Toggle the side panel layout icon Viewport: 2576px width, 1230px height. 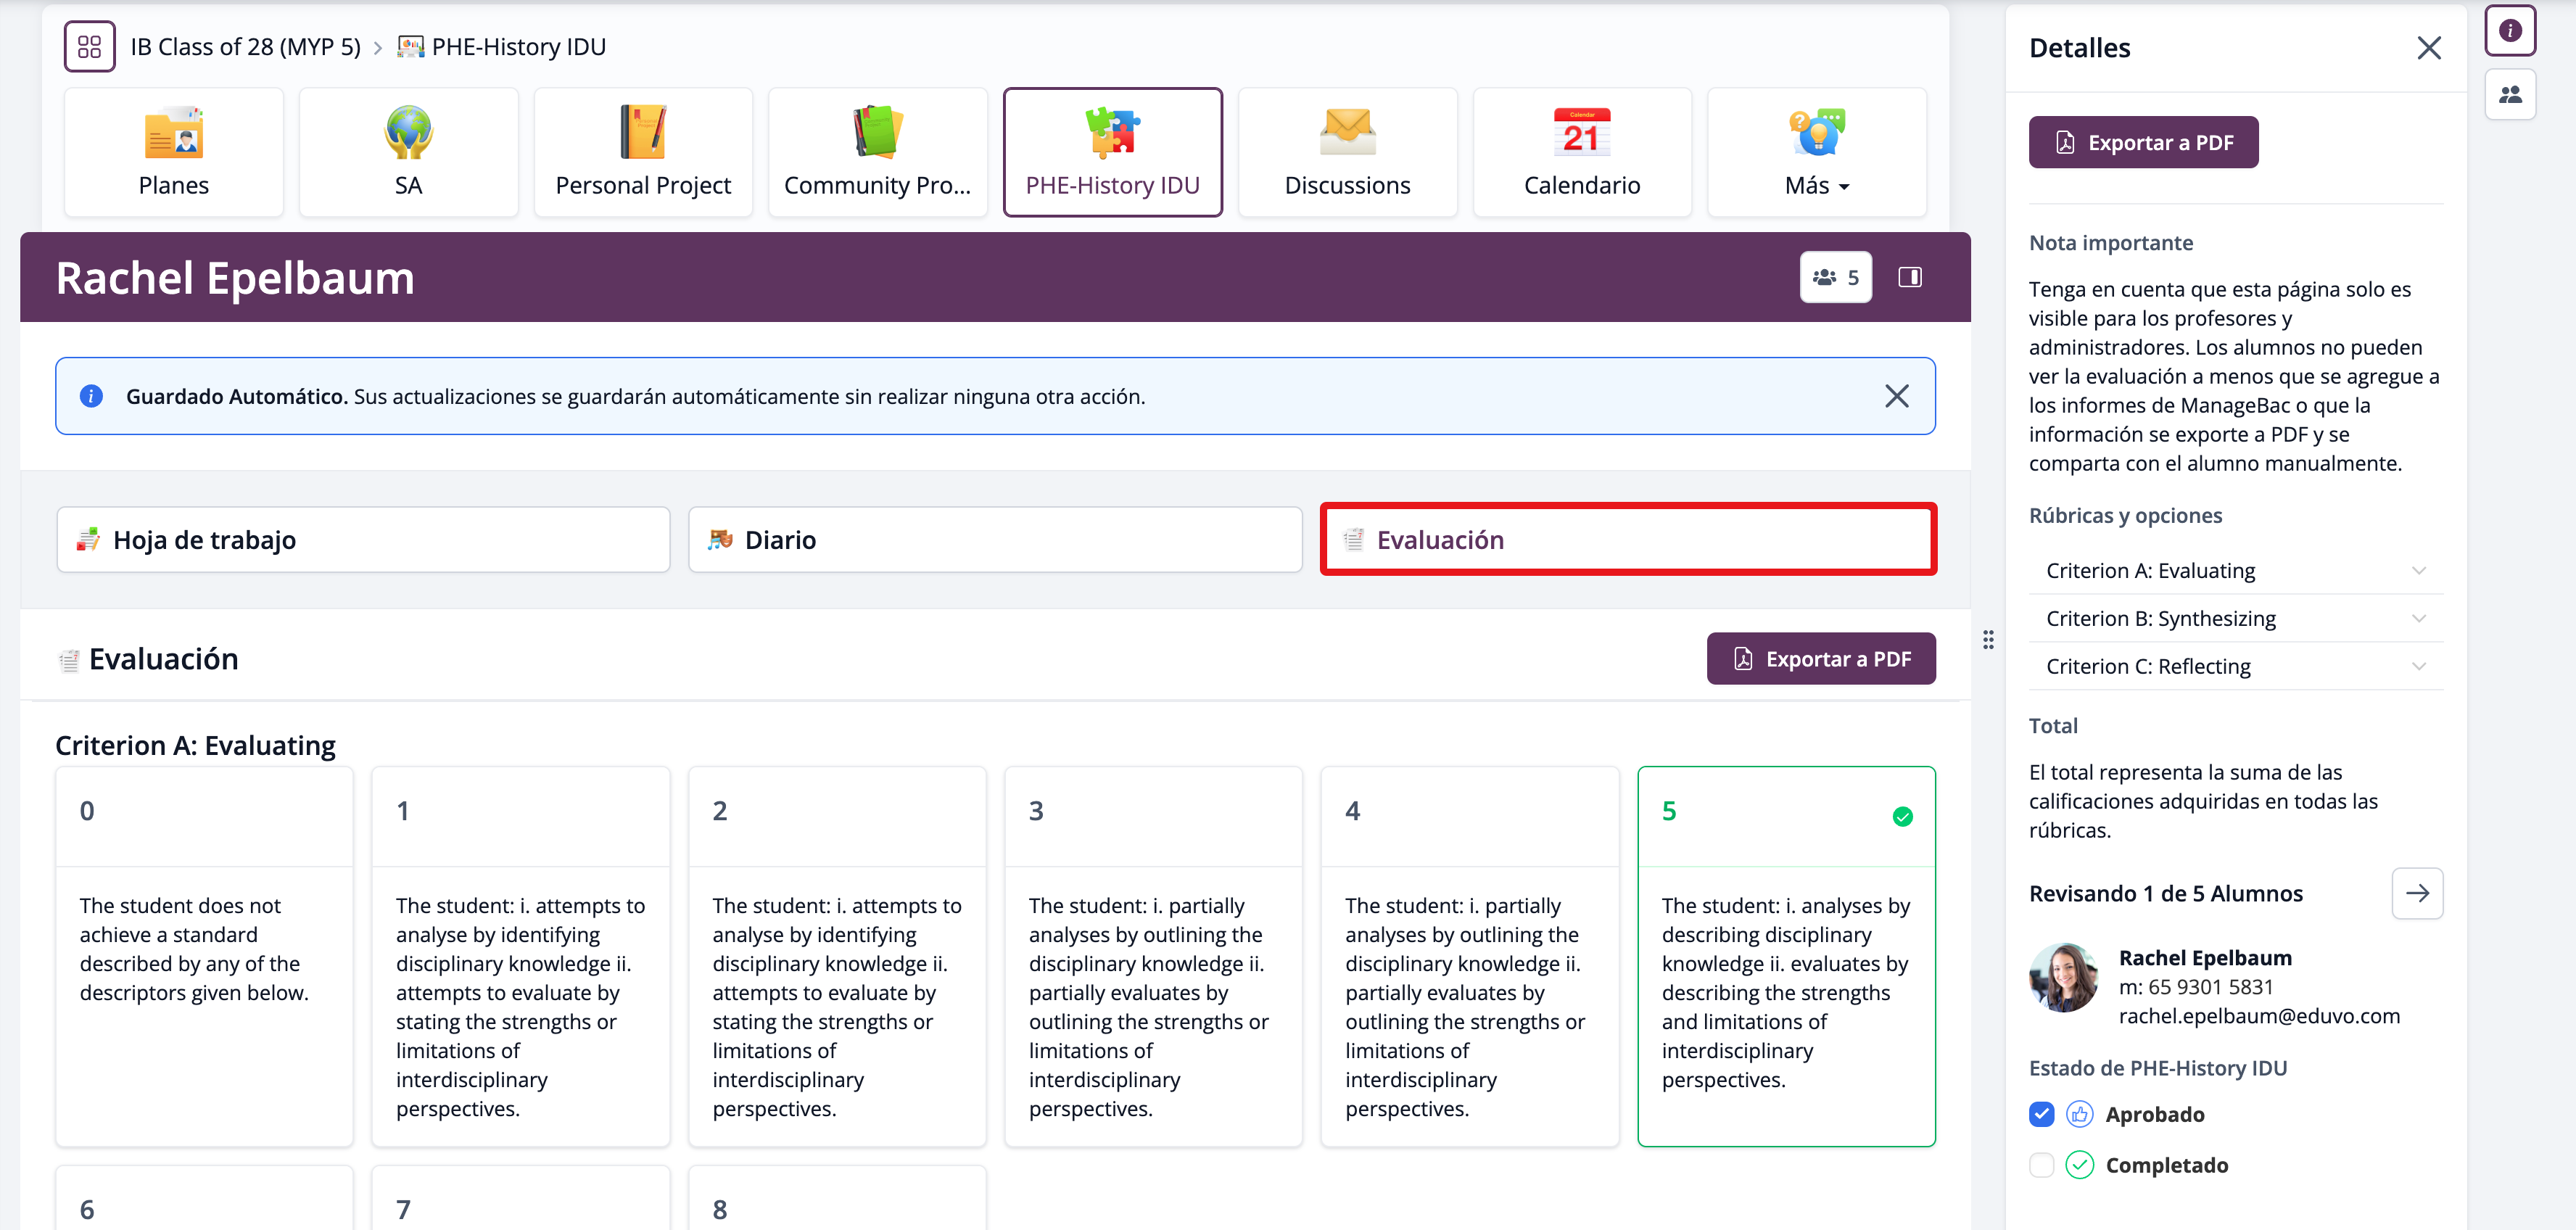(1909, 277)
